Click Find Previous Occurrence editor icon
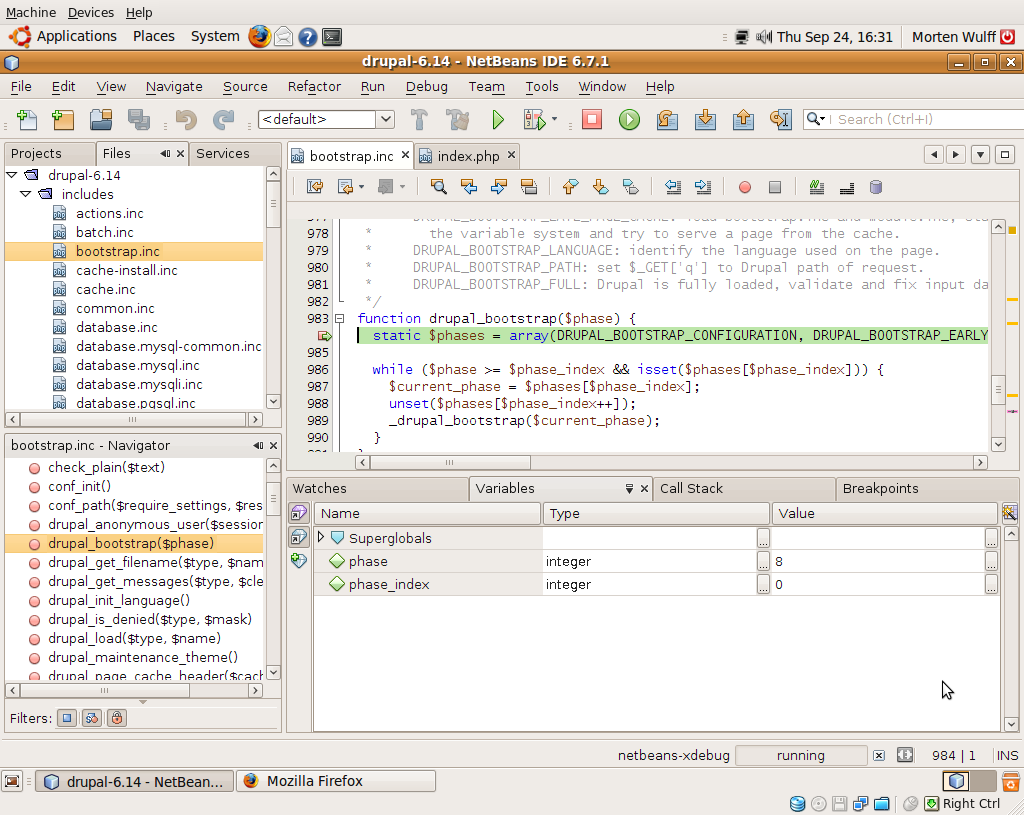Screen dimensions: 1024x815 pyautogui.click(x=469, y=187)
